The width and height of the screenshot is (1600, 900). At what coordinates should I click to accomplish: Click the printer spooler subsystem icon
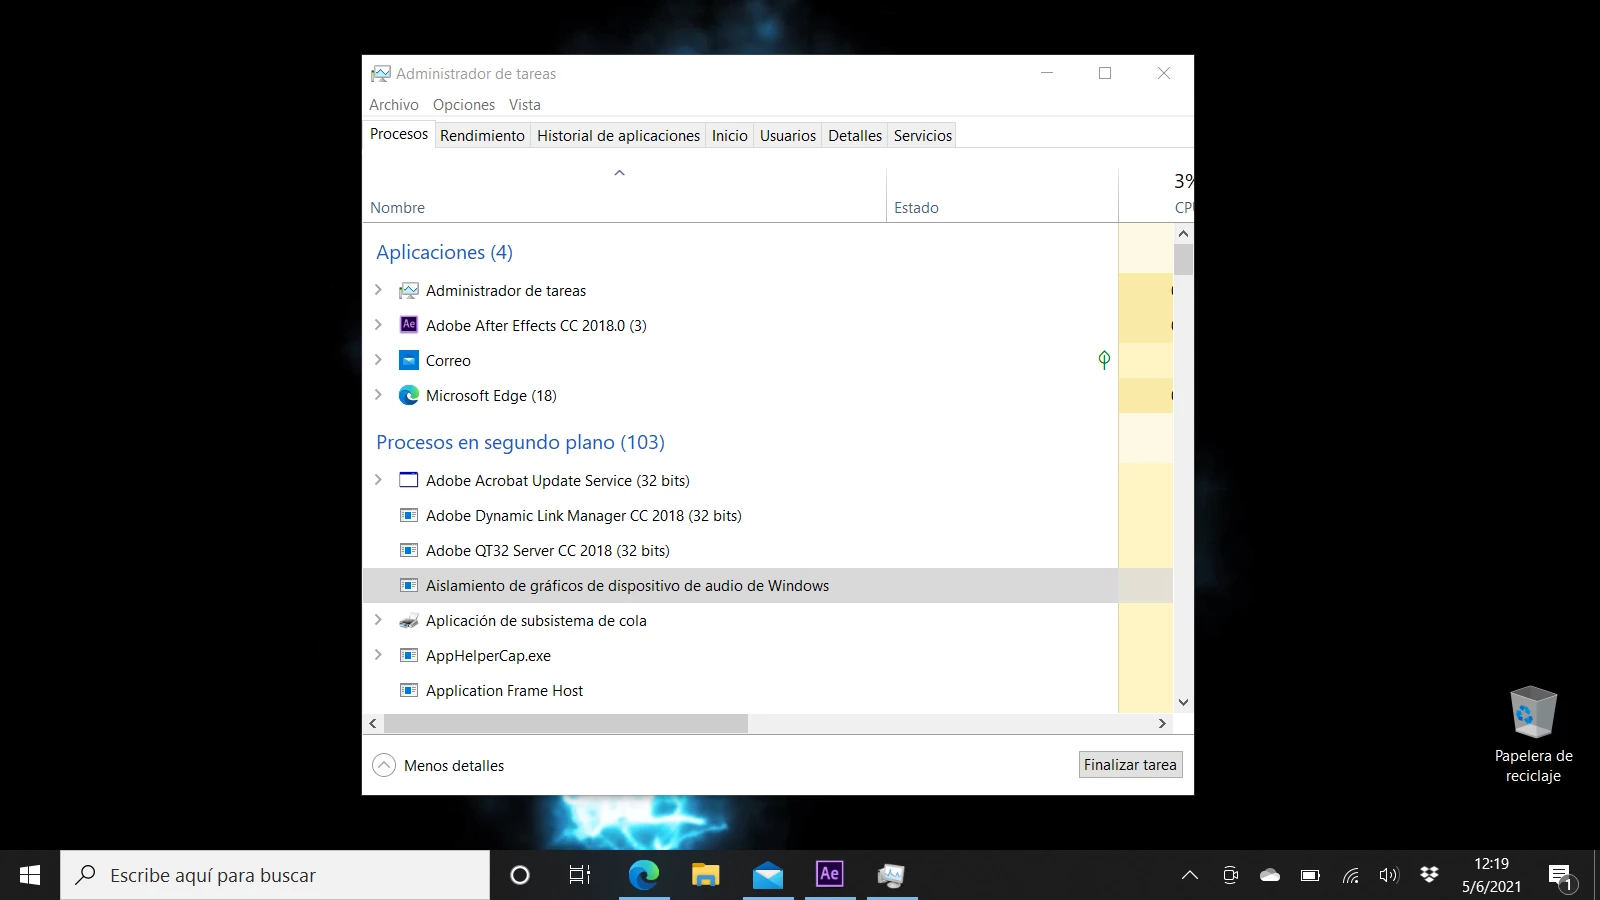coord(408,621)
